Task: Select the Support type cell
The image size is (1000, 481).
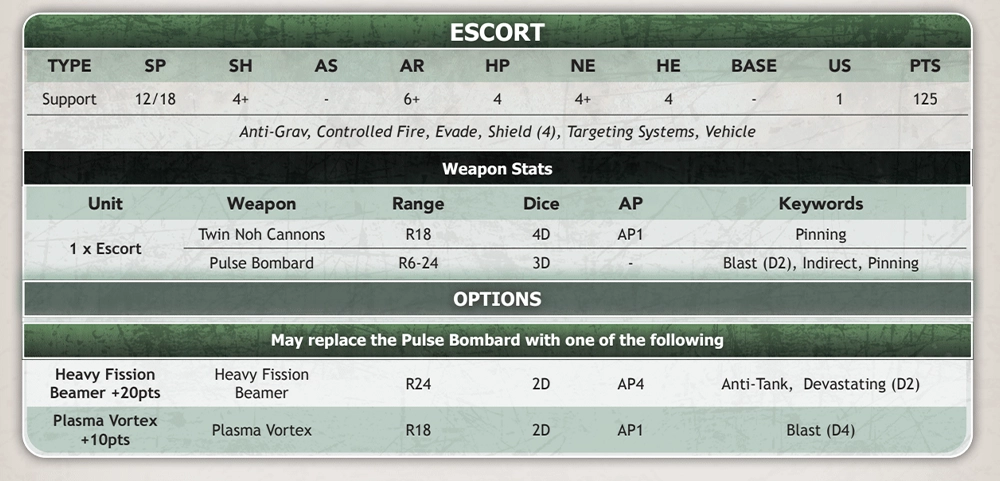Action: [x=70, y=99]
